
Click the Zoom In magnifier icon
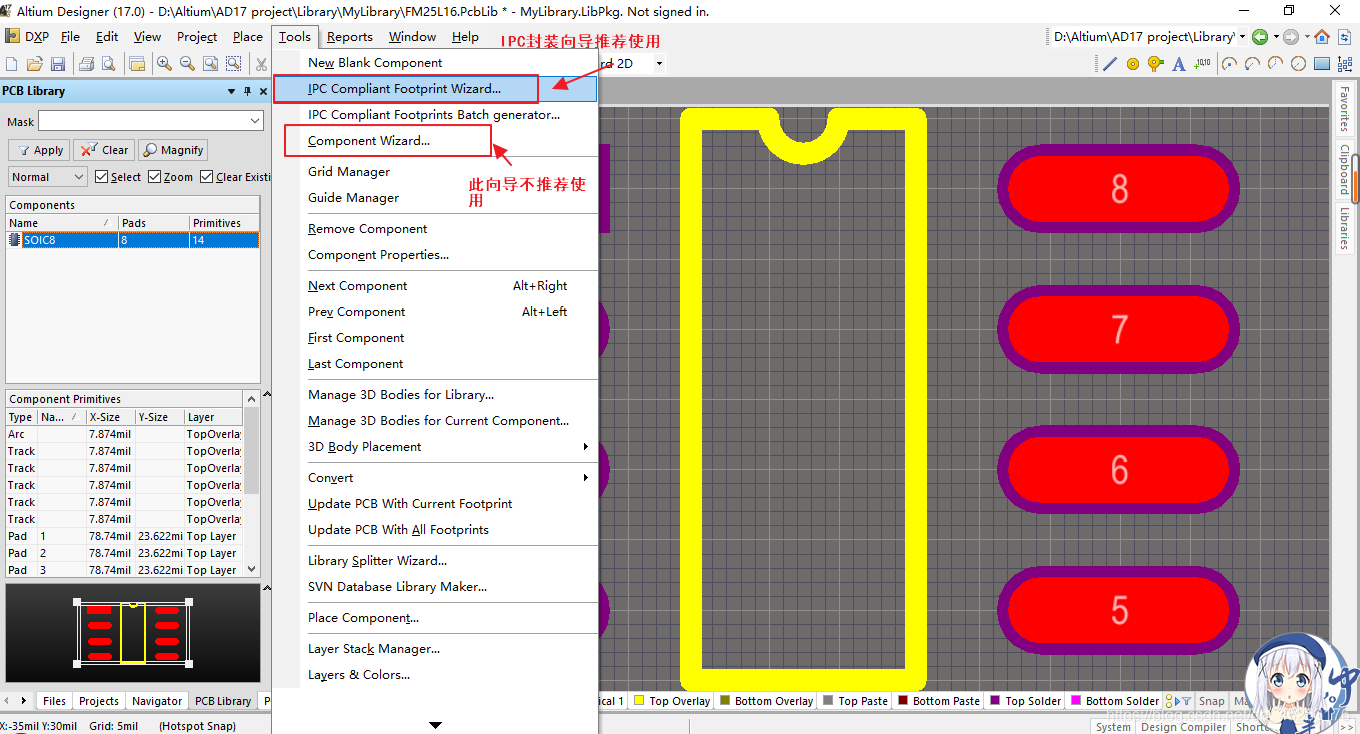(x=163, y=64)
